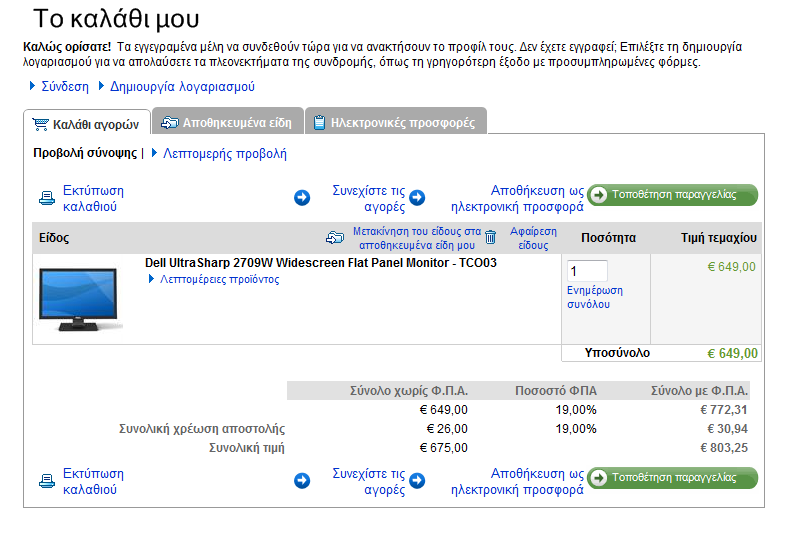
Task: Click Μετακίνηση του είδους στα αποθηκευμένα είδη μου
Action: (x=417, y=238)
